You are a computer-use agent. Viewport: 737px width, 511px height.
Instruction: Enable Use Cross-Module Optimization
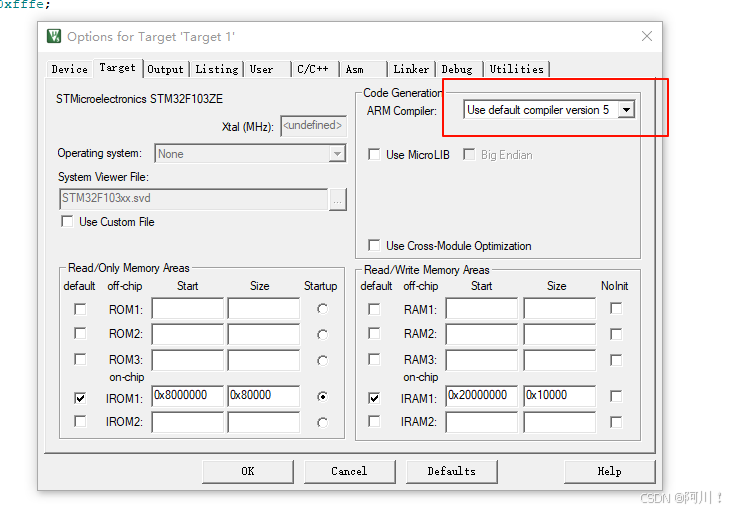374,245
